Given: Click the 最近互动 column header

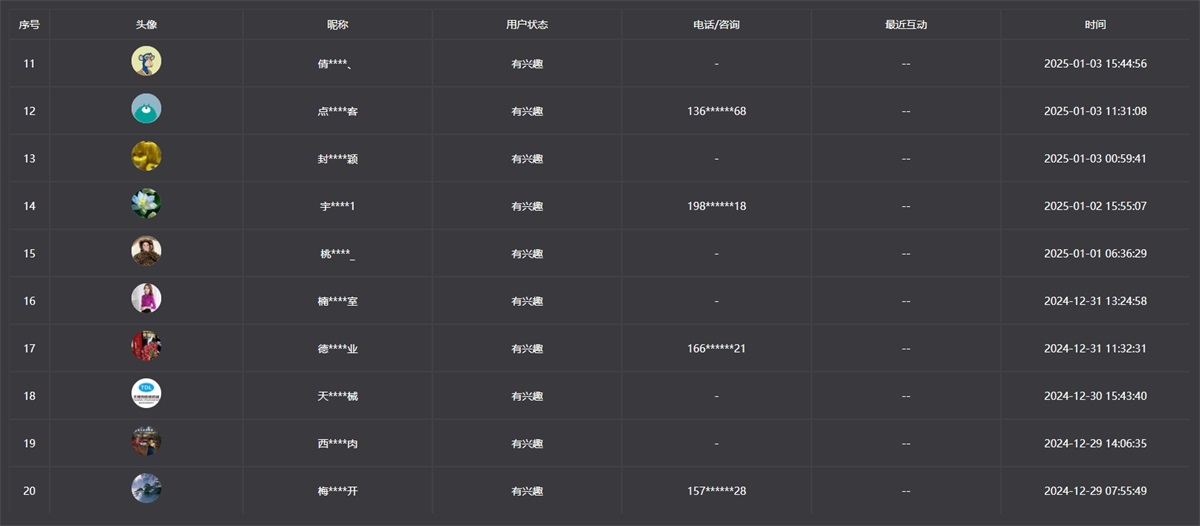Looking at the screenshot, I should click(906, 25).
